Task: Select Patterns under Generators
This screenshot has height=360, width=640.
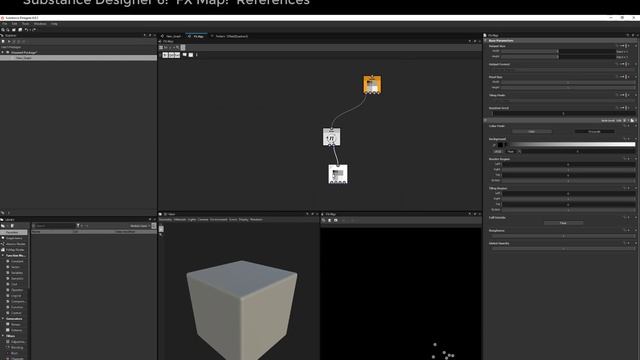Action: tap(16, 330)
